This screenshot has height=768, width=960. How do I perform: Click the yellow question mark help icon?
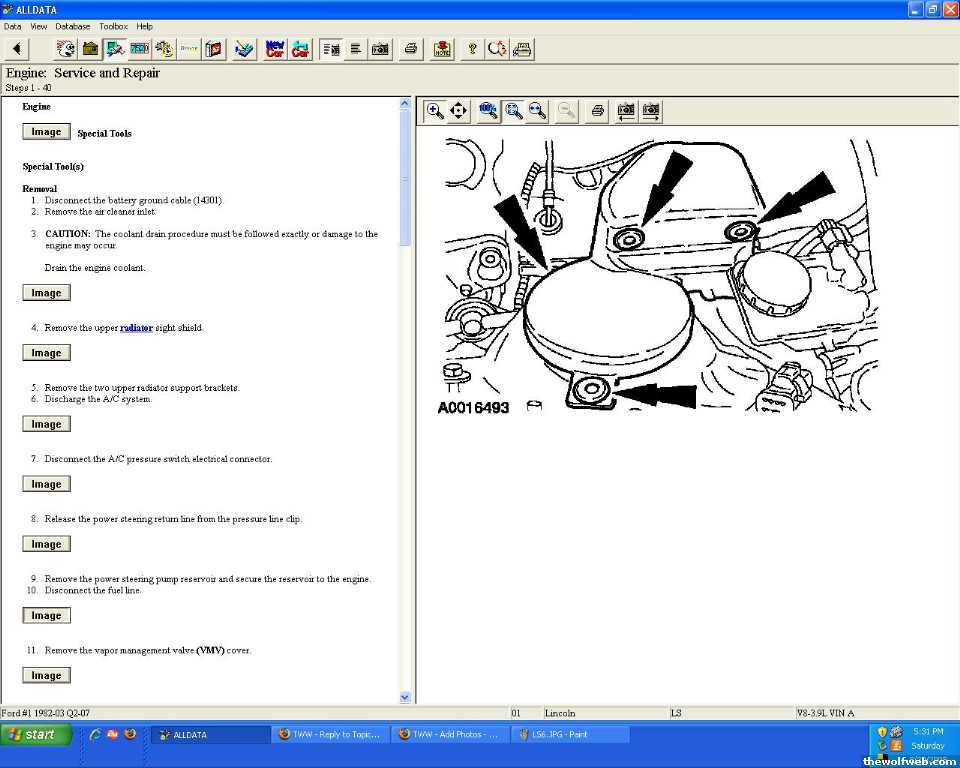(x=472, y=49)
